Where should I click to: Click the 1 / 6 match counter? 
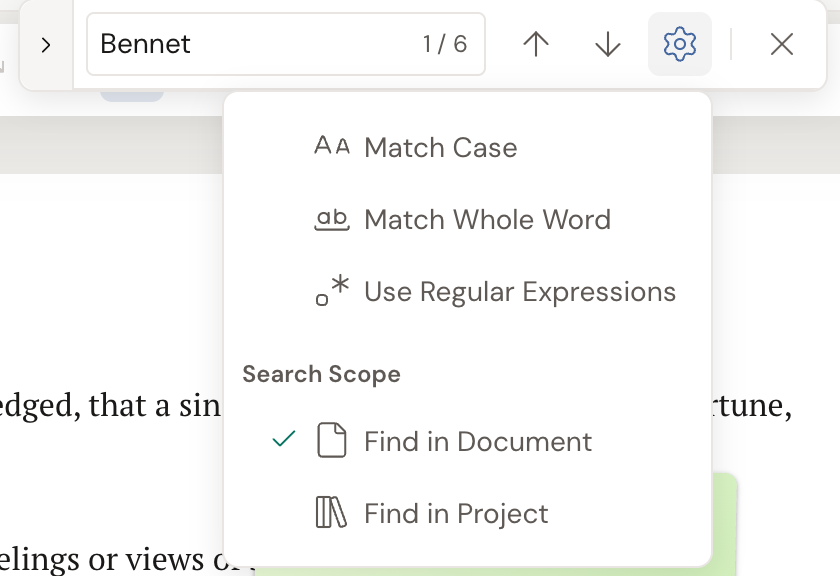pos(445,44)
